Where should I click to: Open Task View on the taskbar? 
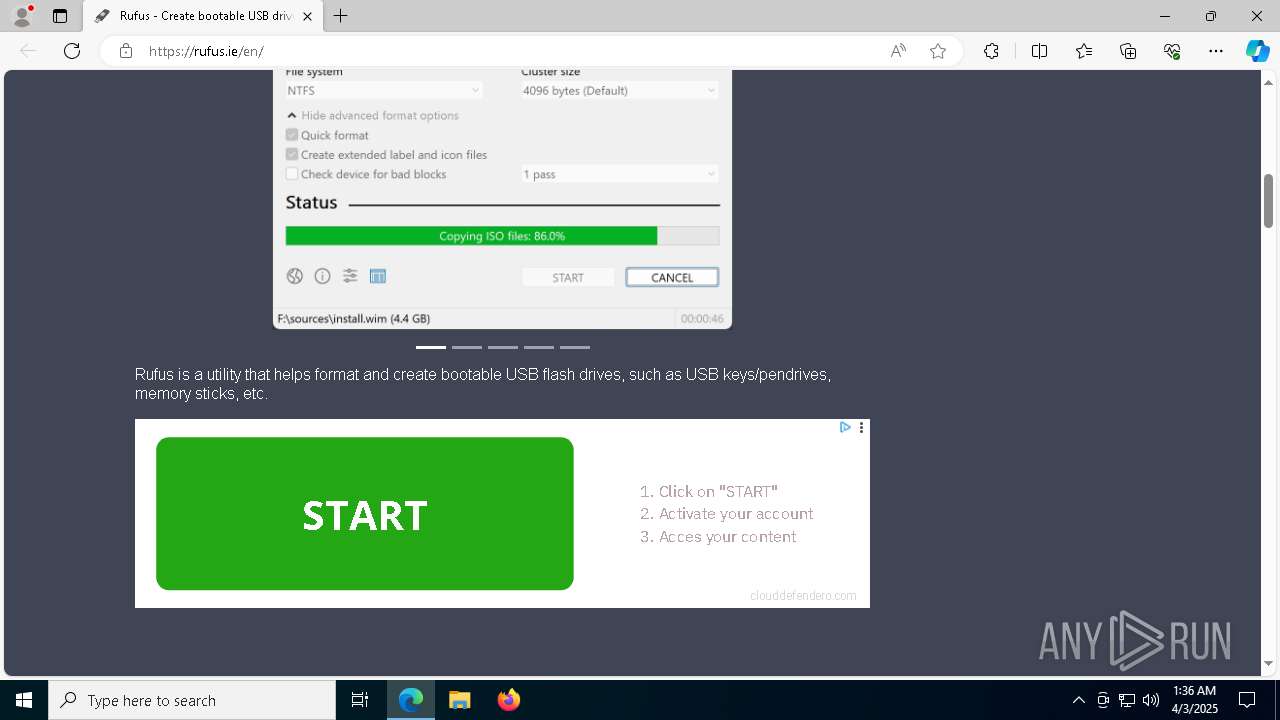click(360, 700)
